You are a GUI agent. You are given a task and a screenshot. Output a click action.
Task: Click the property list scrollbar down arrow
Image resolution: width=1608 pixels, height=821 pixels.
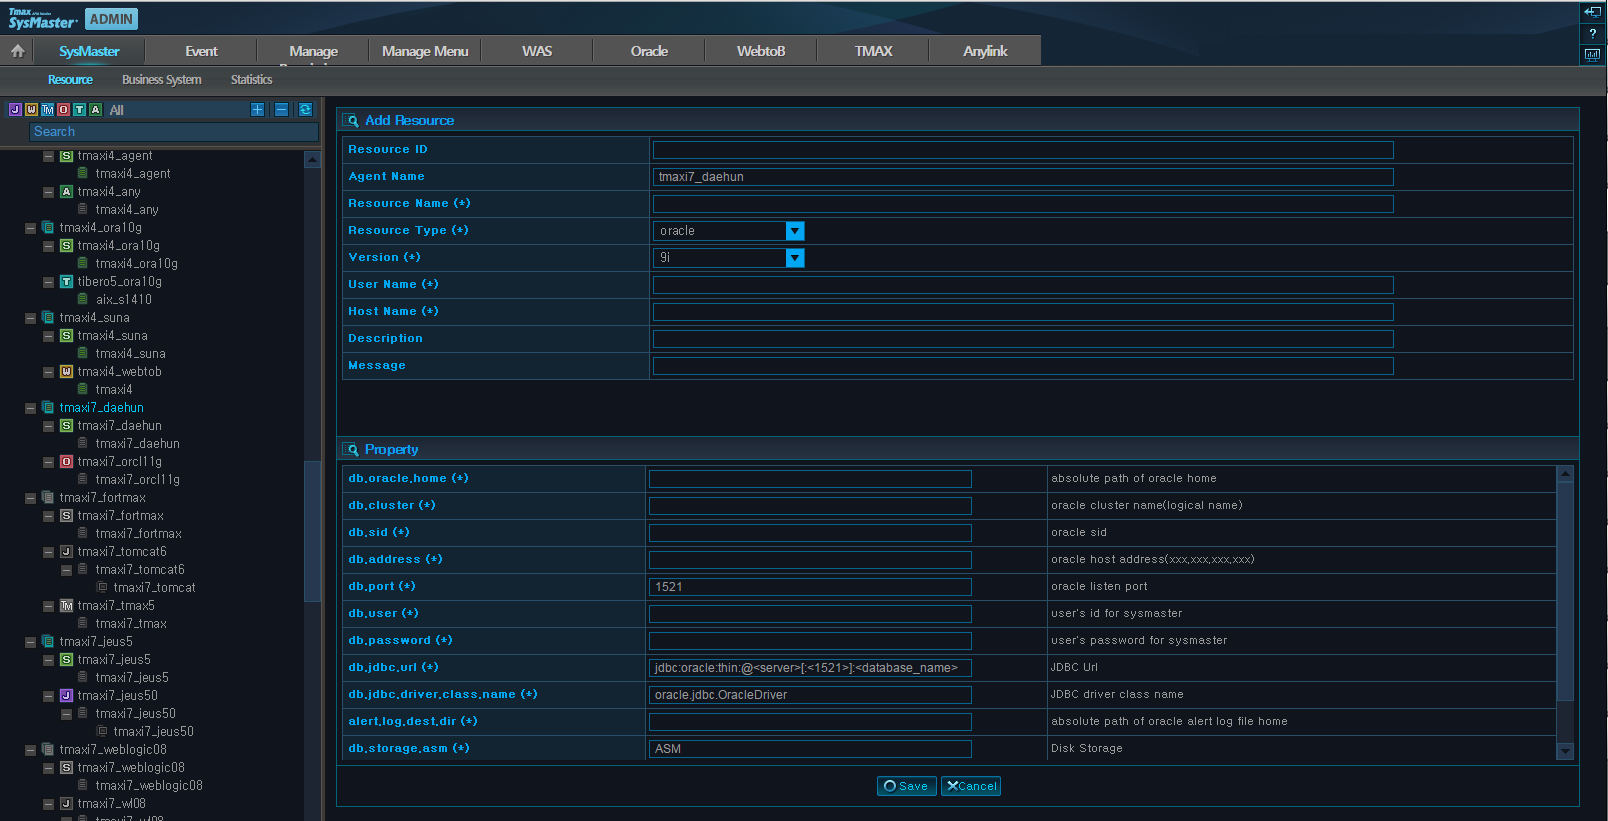(x=1566, y=751)
